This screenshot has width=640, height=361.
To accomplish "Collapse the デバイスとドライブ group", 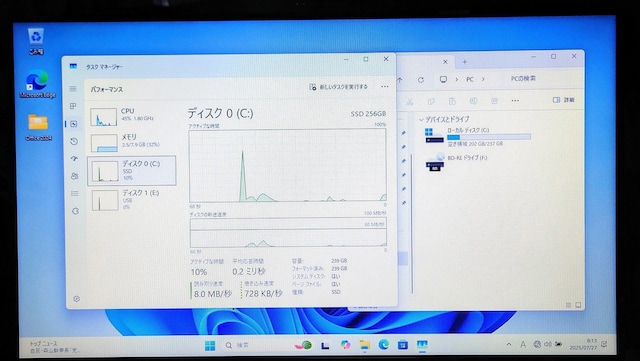I will [x=421, y=120].
